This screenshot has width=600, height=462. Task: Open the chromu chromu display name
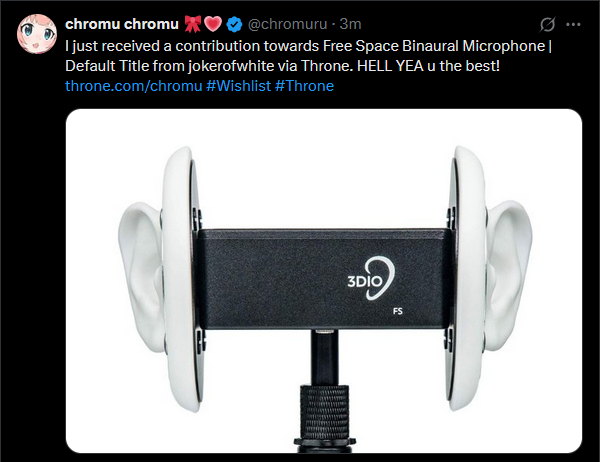coord(122,24)
